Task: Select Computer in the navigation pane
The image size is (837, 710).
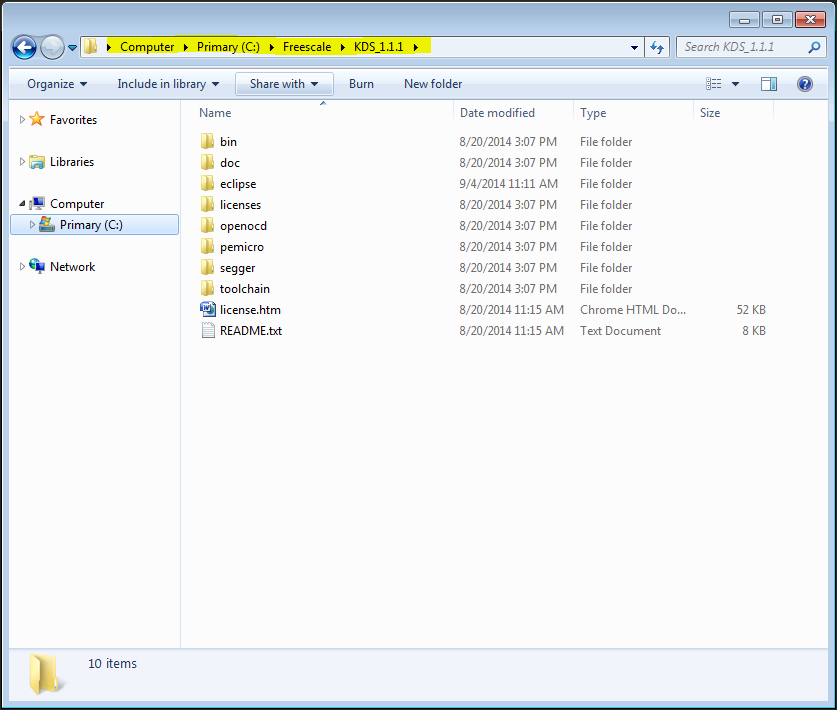Action: 77,204
